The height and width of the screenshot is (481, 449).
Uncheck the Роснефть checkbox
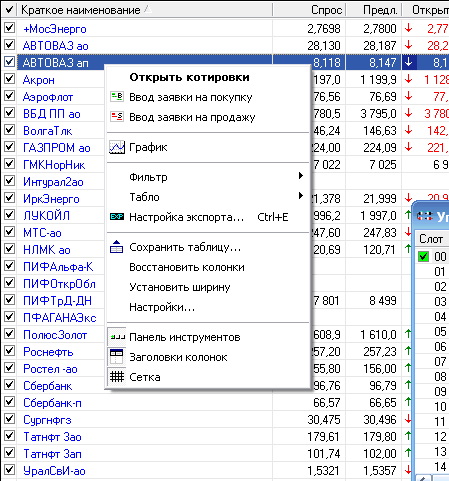click(9, 351)
